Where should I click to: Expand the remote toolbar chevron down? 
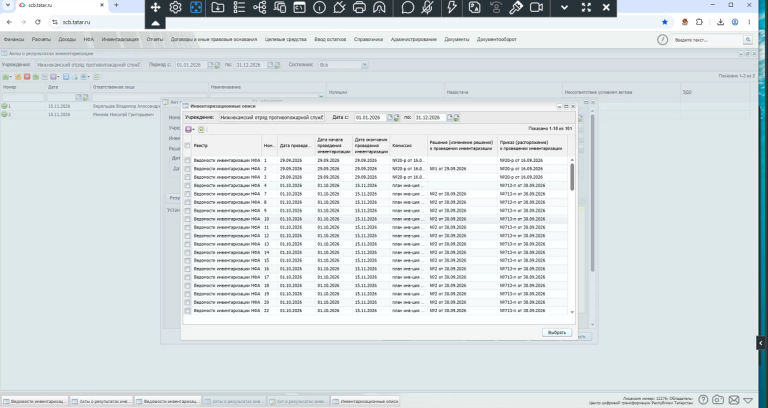point(564,7)
